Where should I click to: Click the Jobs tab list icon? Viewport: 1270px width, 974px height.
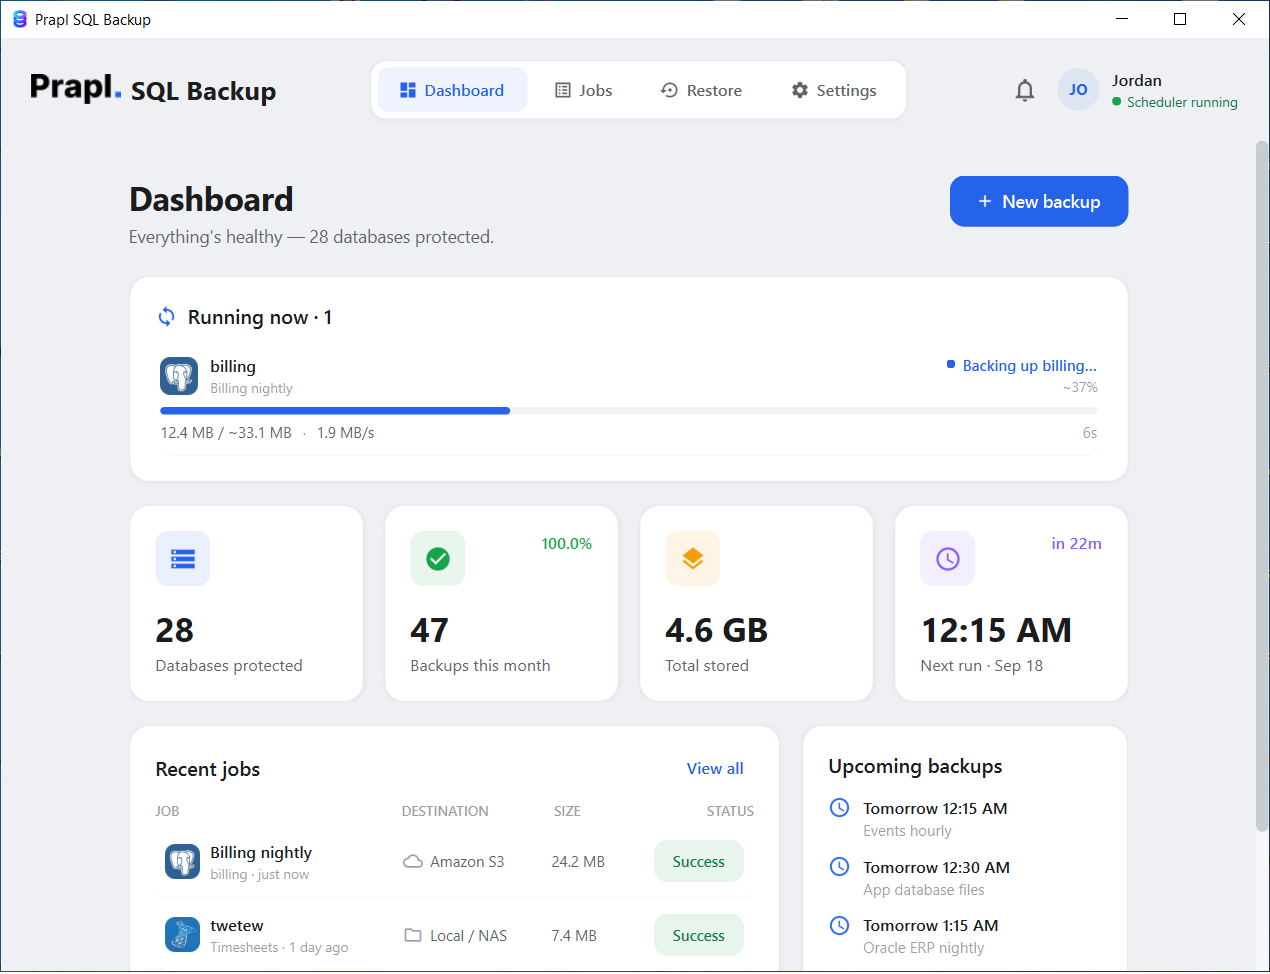[563, 90]
